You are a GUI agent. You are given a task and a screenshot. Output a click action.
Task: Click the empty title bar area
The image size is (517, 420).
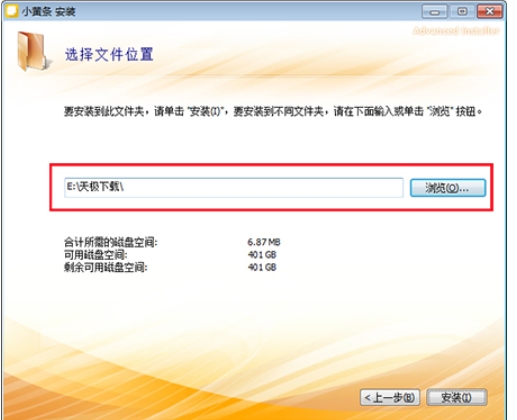pos(247,12)
